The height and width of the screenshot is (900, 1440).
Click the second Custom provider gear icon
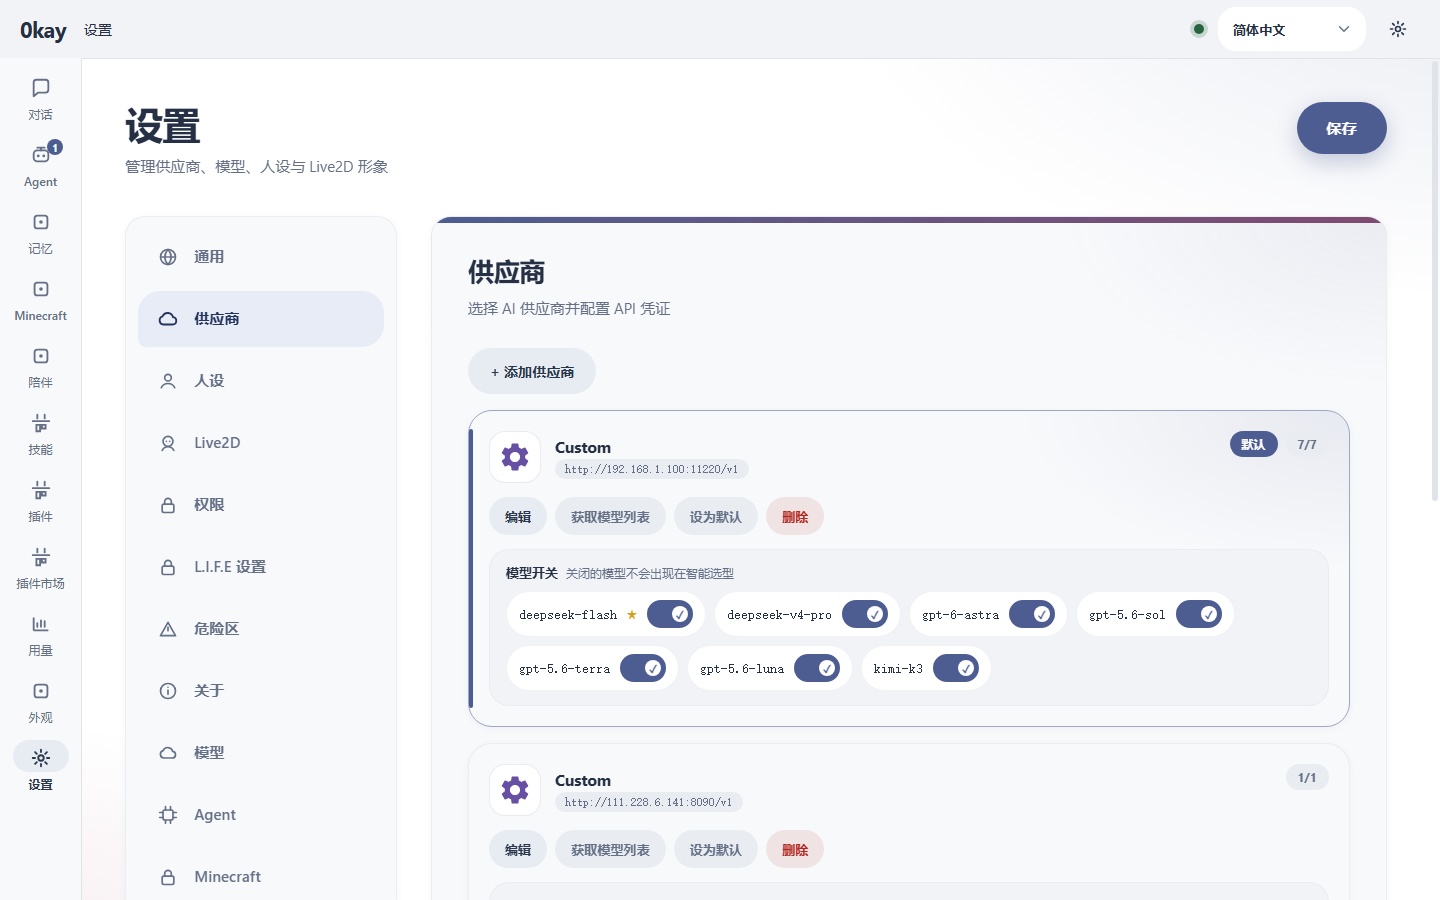coord(515,790)
